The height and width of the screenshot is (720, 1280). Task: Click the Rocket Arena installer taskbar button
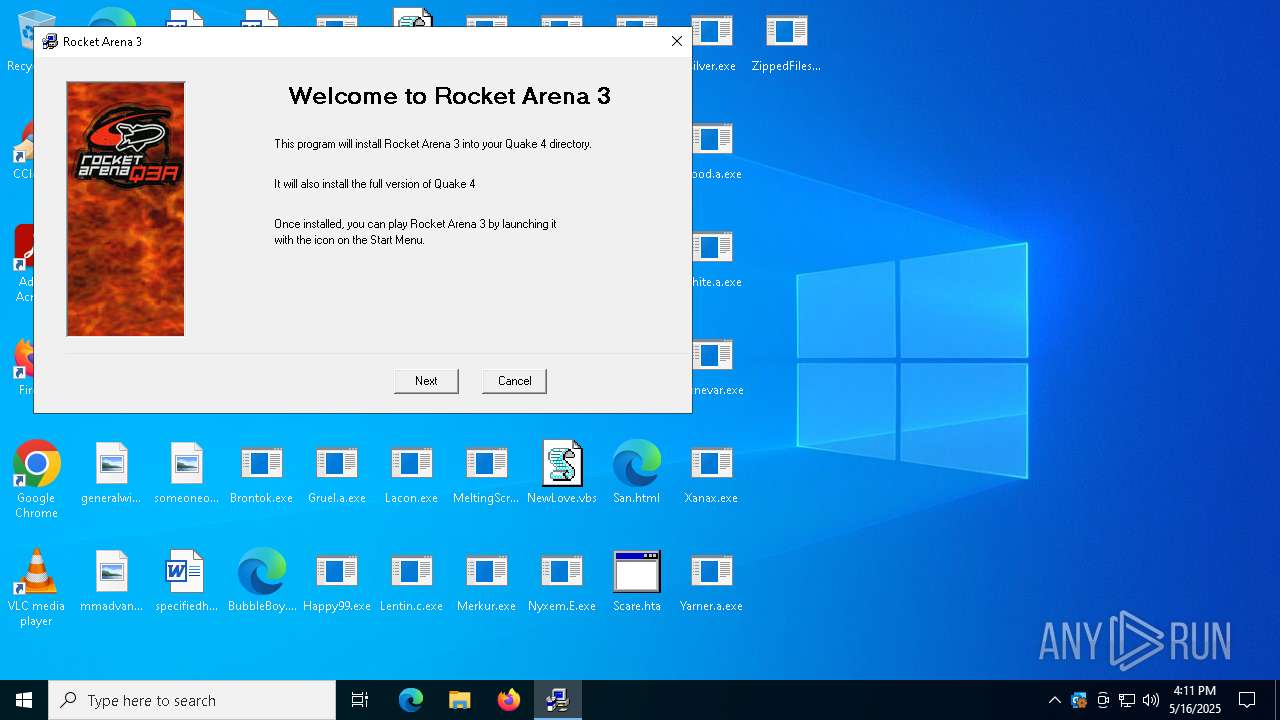pyautogui.click(x=557, y=700)
